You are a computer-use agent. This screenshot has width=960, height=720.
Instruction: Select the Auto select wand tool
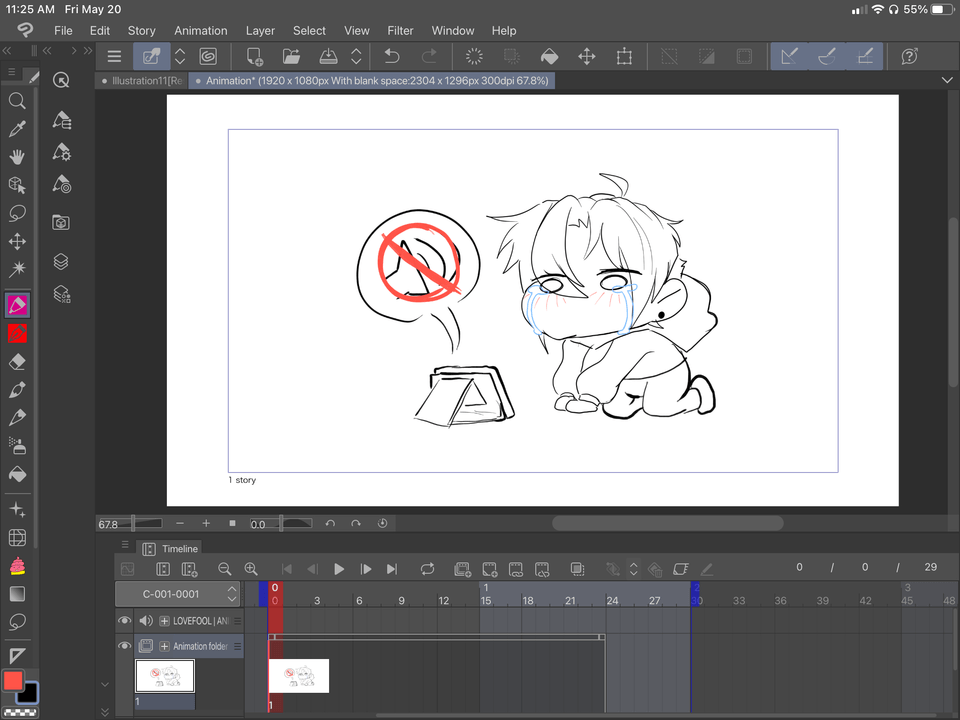[x=17, y=269]
